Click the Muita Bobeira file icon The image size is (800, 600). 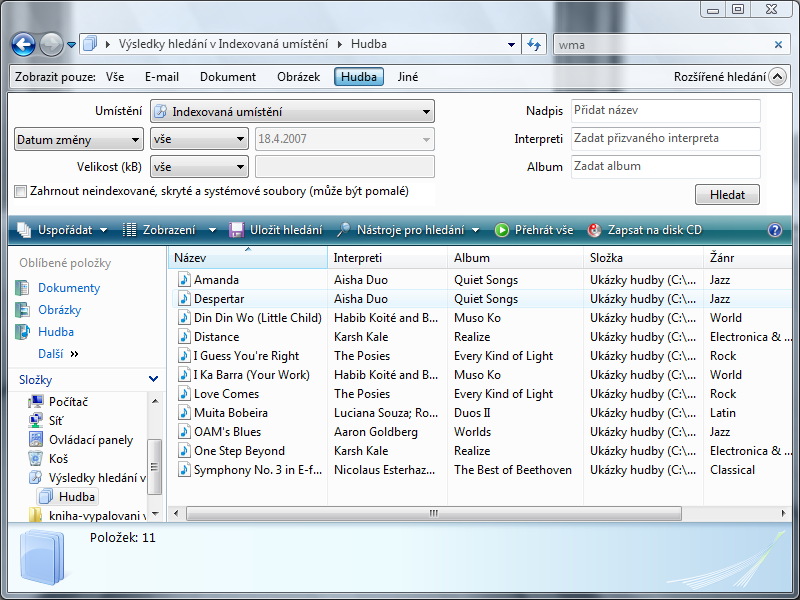click(x=184, y=413)
